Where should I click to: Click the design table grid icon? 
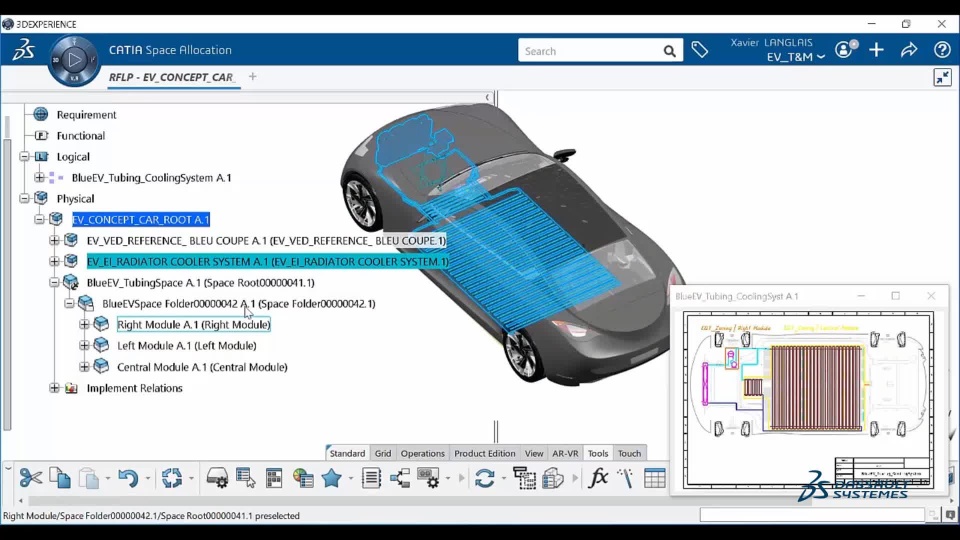(x=654, y=478)
